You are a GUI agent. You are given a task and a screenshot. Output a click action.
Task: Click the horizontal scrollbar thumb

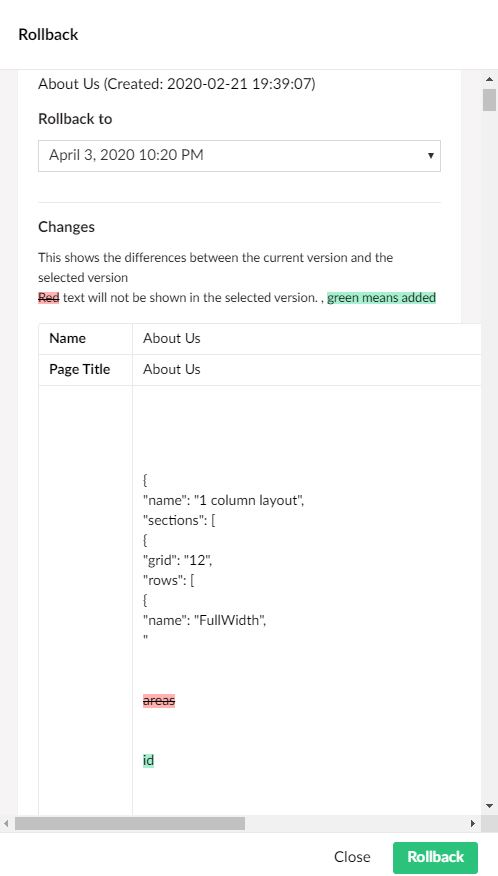130,823
